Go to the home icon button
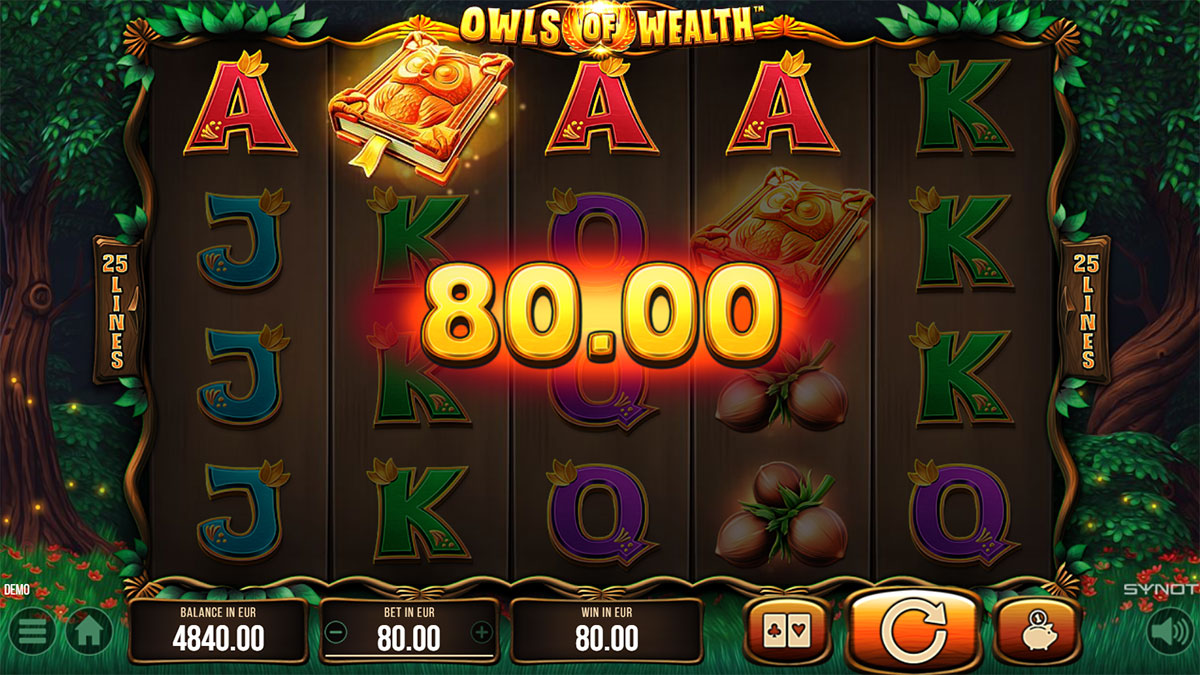This screenshot has height=675, width=1200. click(90, 631)
